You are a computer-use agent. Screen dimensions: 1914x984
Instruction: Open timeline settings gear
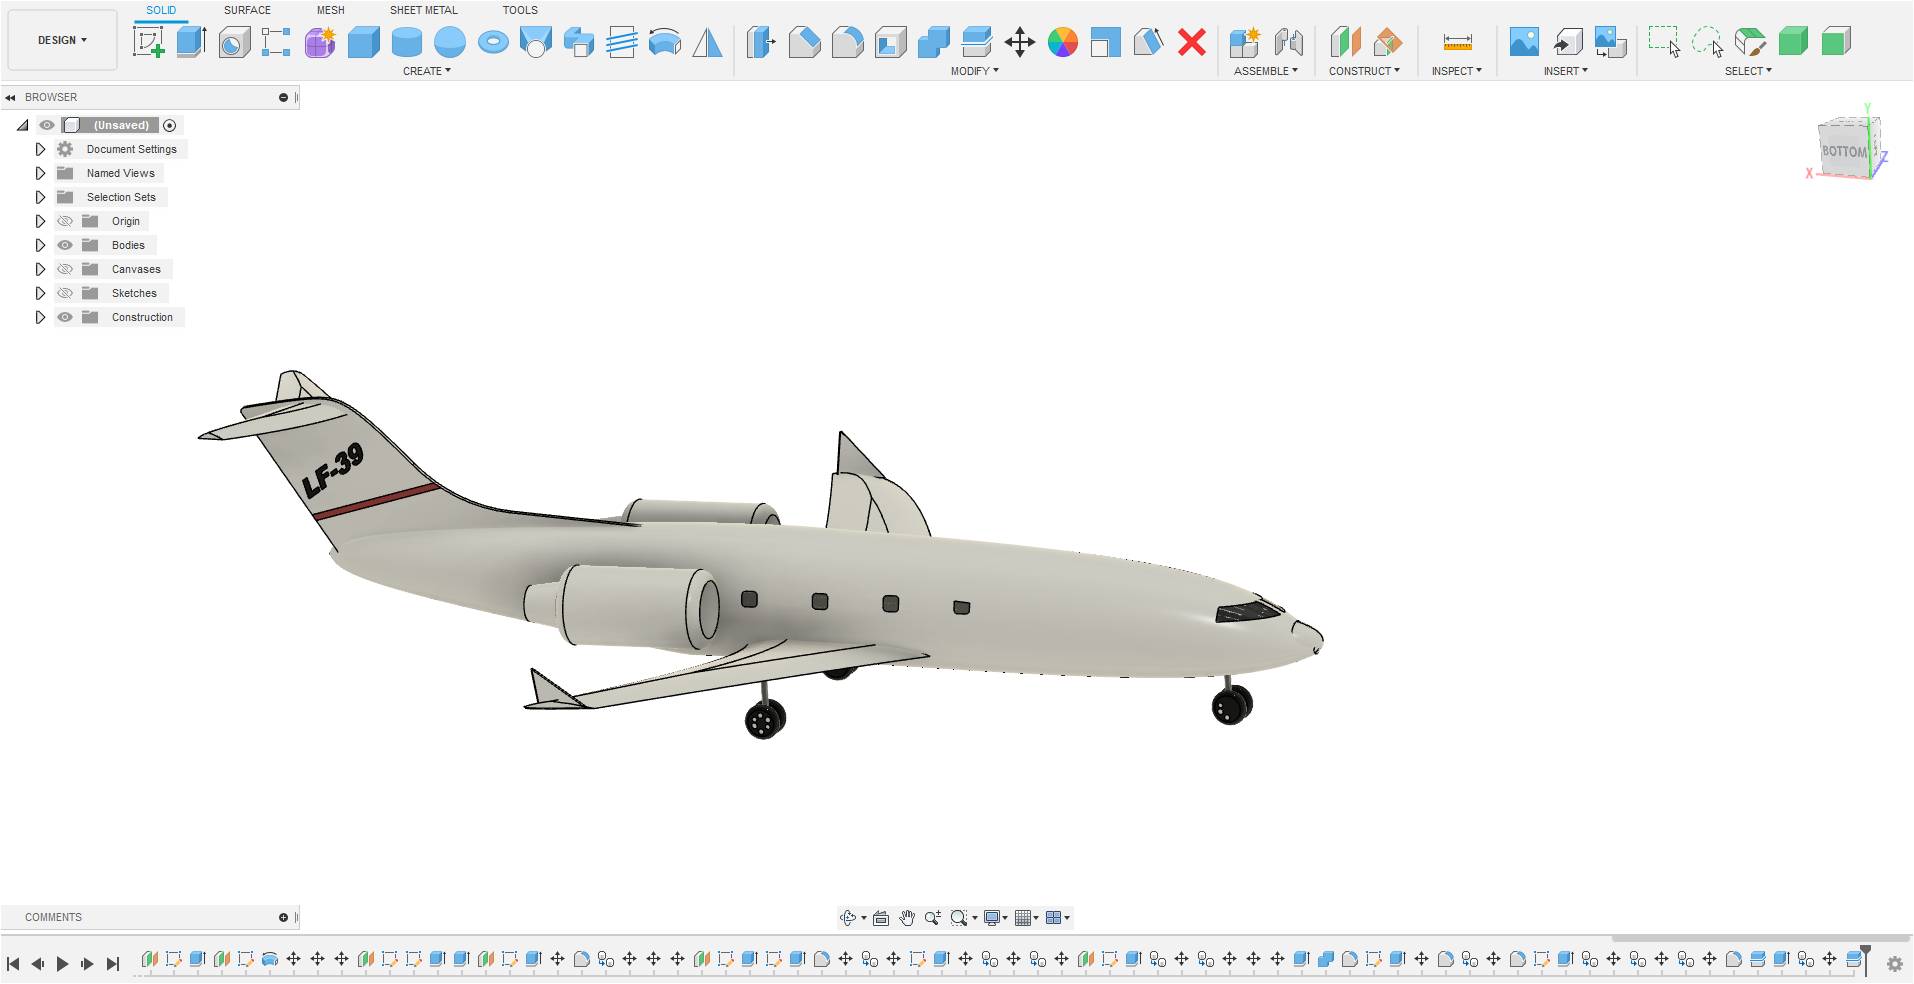coord(1894,964)
